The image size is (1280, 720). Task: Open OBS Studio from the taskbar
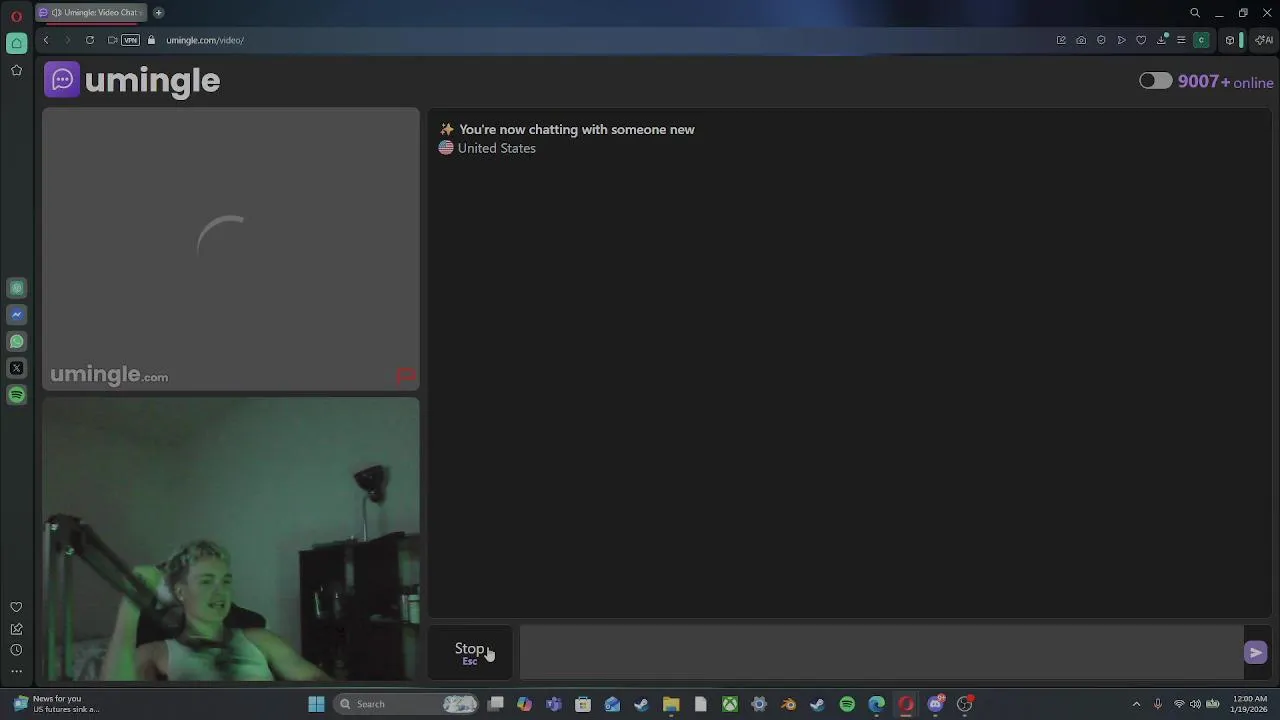965,704
